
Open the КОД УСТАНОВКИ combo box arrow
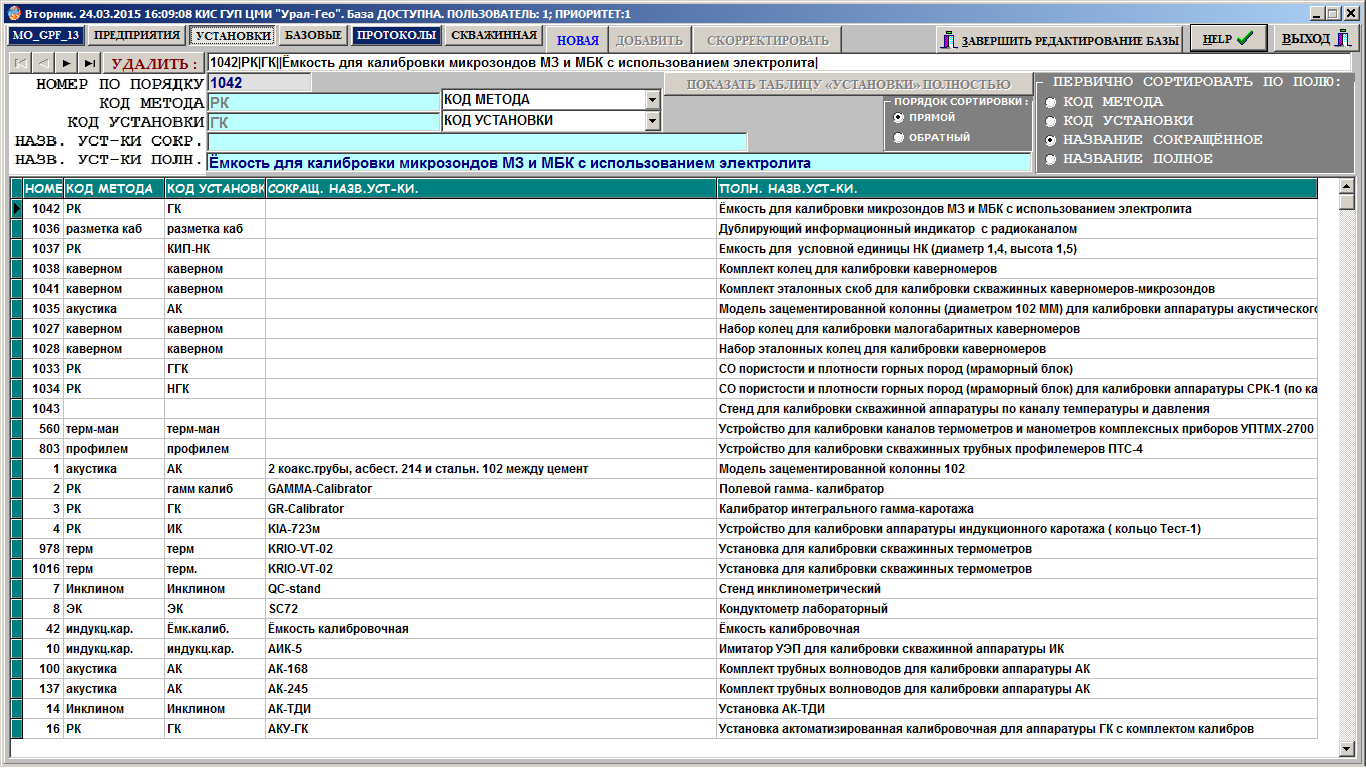point(652,121)
